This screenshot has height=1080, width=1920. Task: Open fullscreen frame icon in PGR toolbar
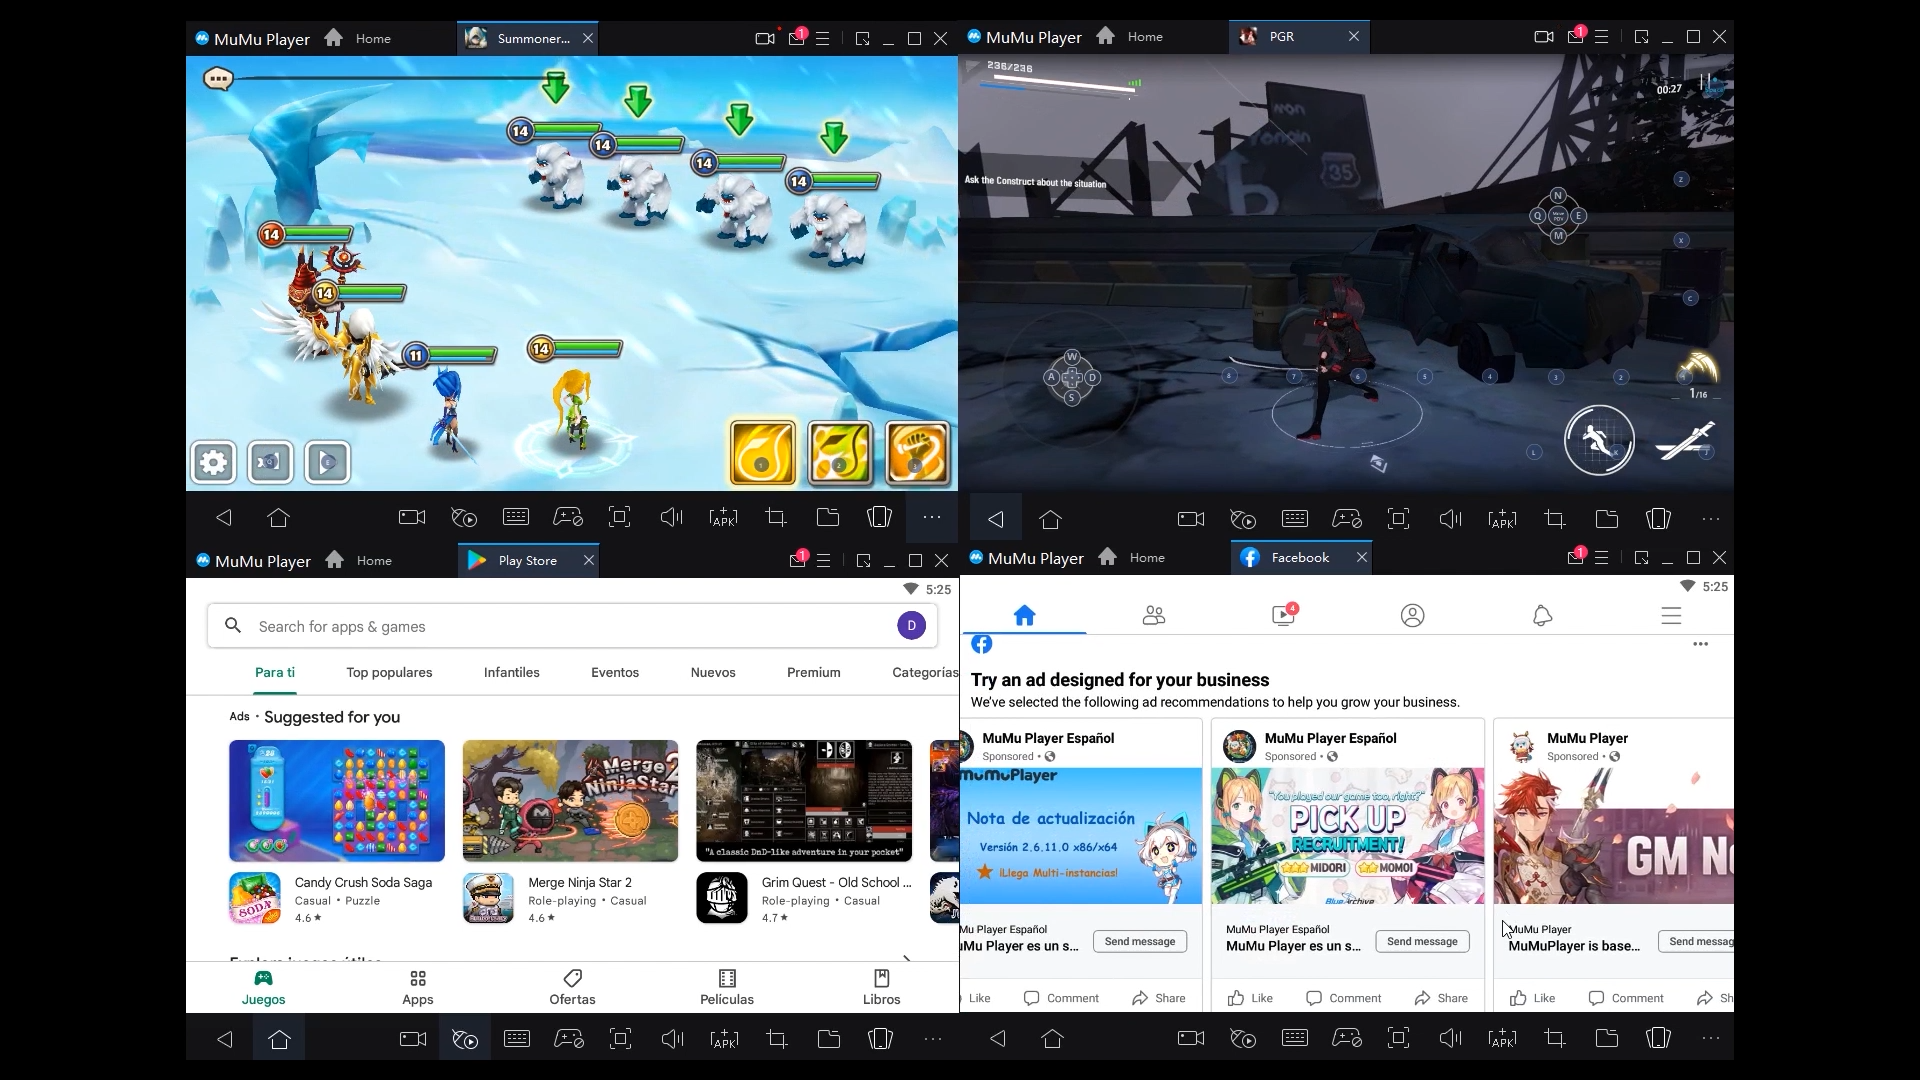tap(1398, 519)
